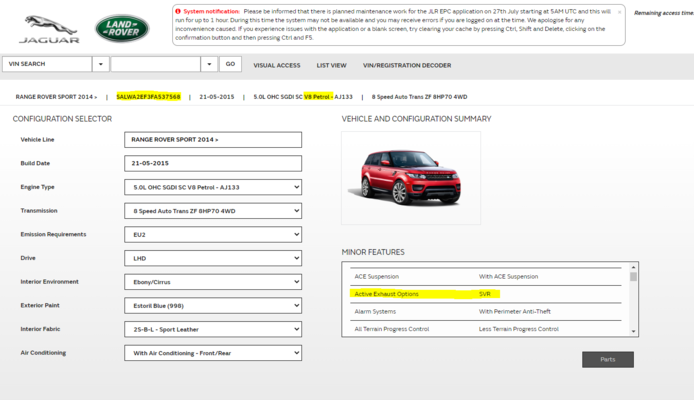
Task: Click the Minor Features scrollbar thumb
Action: pyautogui.click(x=633, y=277)
